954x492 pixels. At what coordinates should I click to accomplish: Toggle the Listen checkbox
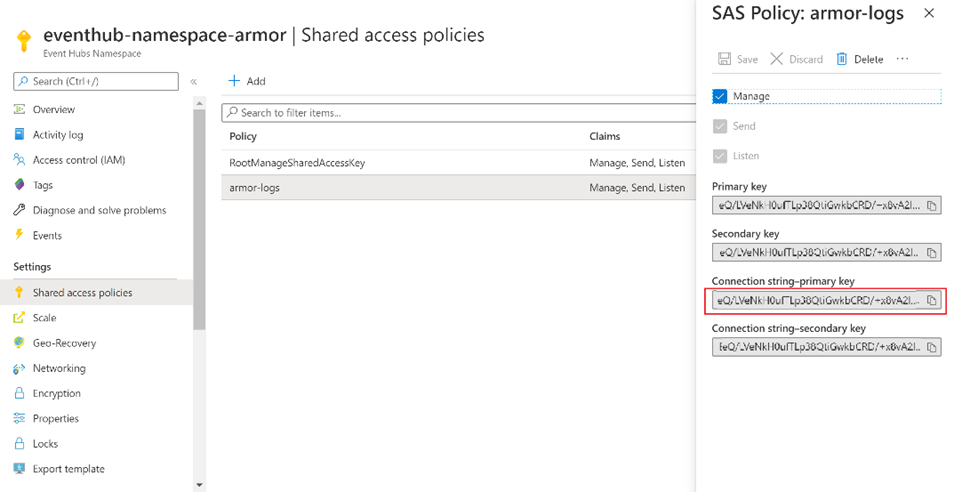pyautogui.click(x=720, y=156)
